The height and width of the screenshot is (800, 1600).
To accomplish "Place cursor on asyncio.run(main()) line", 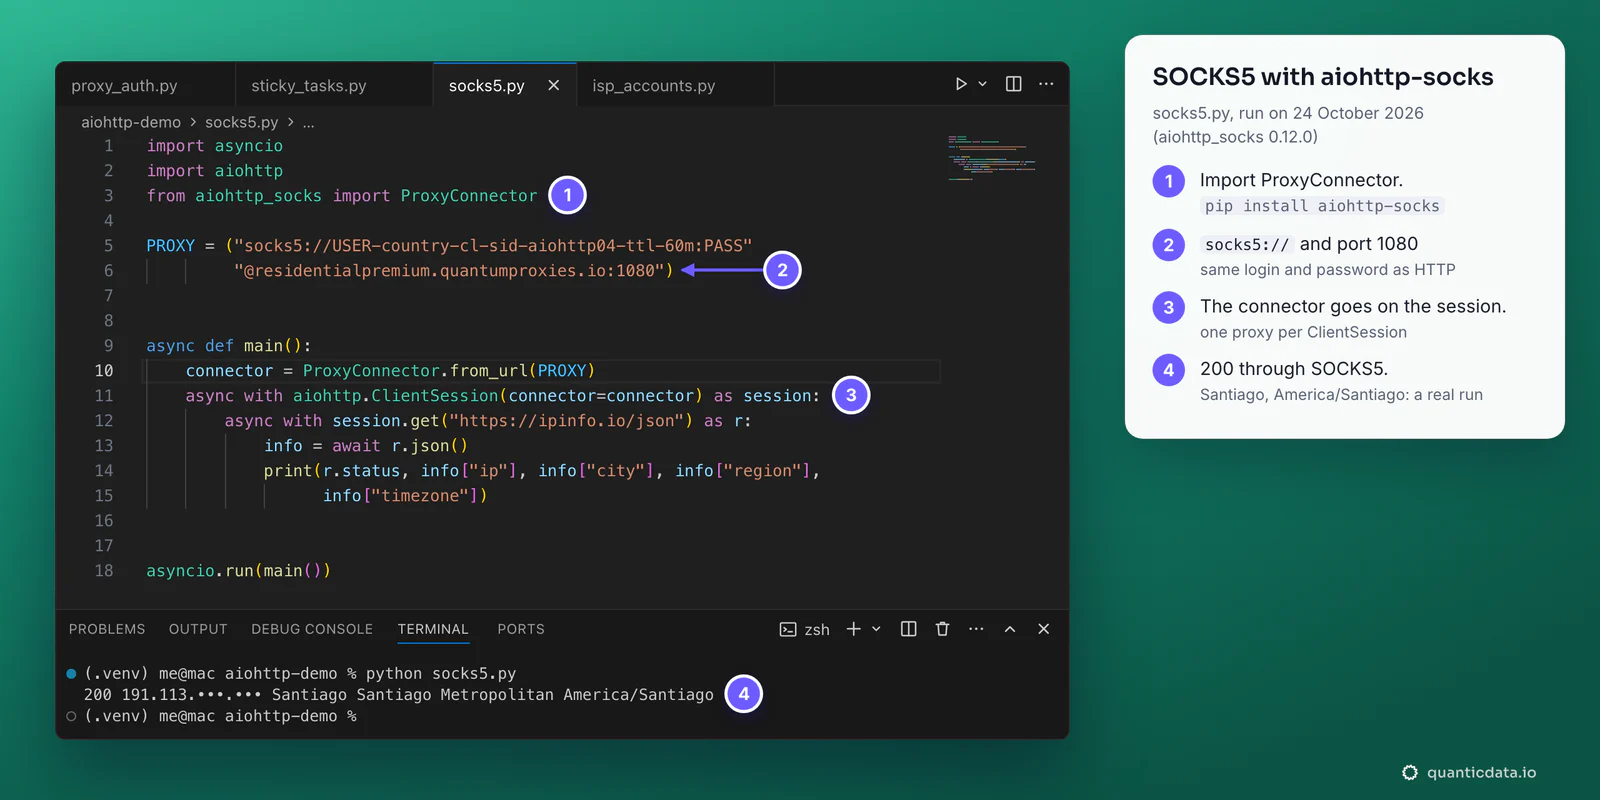I will click(238, 571).
